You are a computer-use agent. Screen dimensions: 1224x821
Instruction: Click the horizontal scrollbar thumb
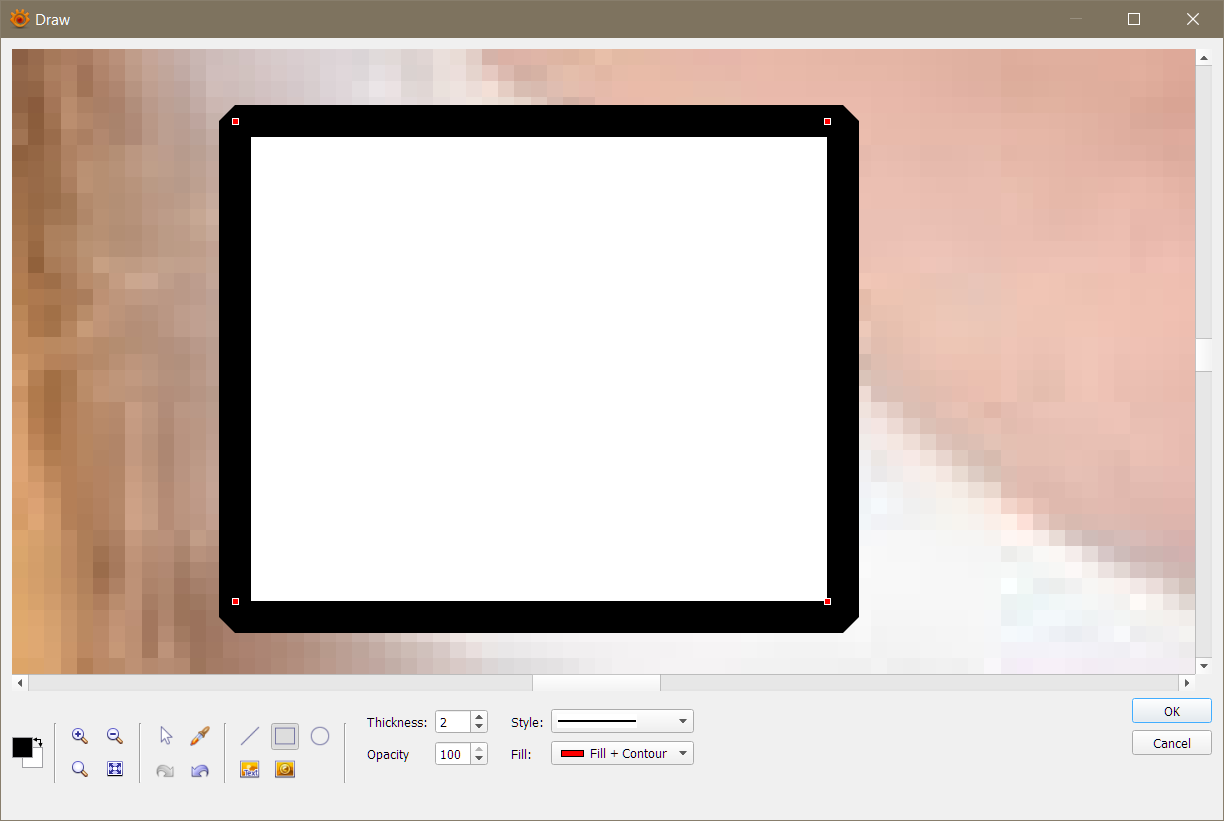596,683
